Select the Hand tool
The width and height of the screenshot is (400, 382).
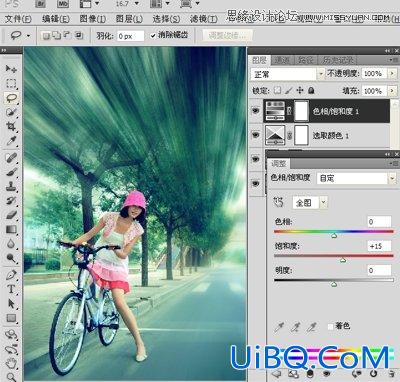(11, 362)
